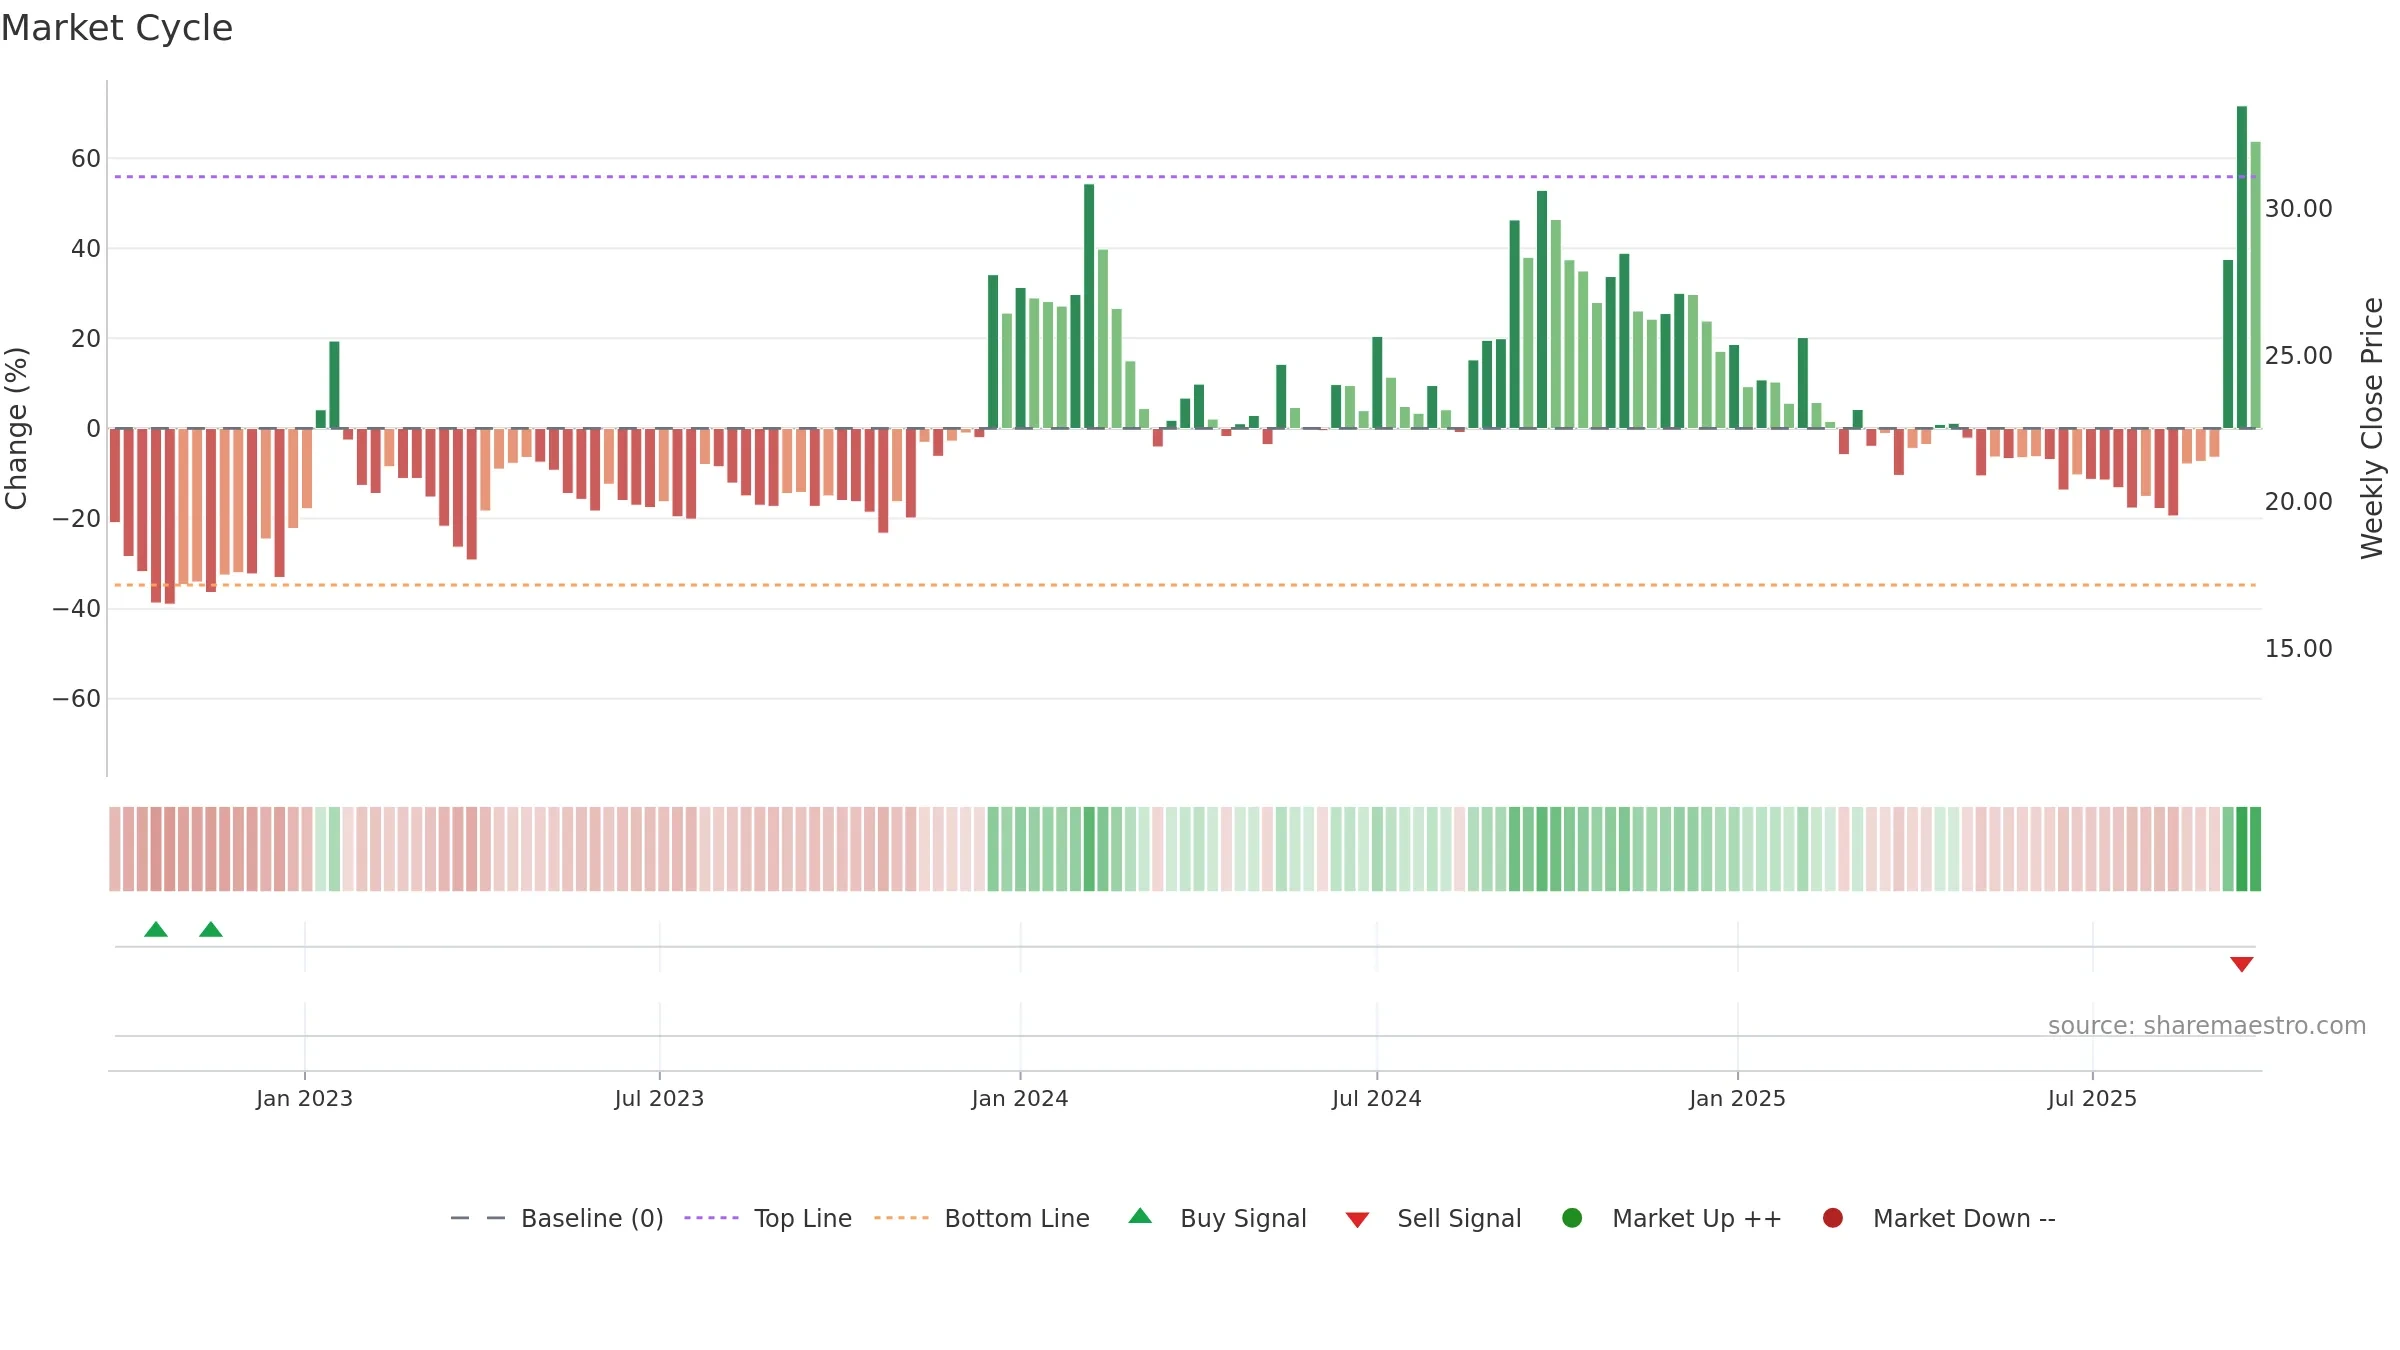Click the 60 tick on change axis
The width and height of the screenshot is (2400, 1350).
[86, 158]
